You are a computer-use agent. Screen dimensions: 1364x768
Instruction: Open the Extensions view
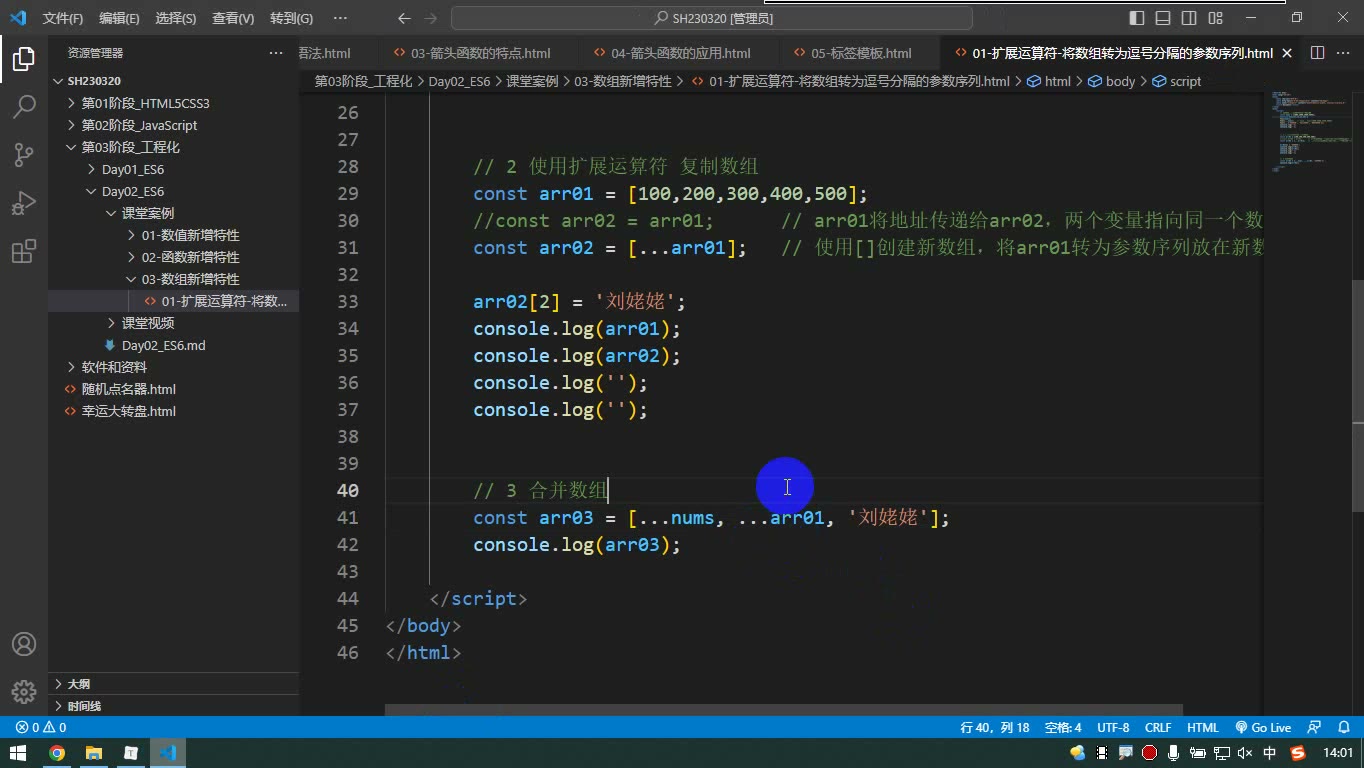click(x=24, y=251)
